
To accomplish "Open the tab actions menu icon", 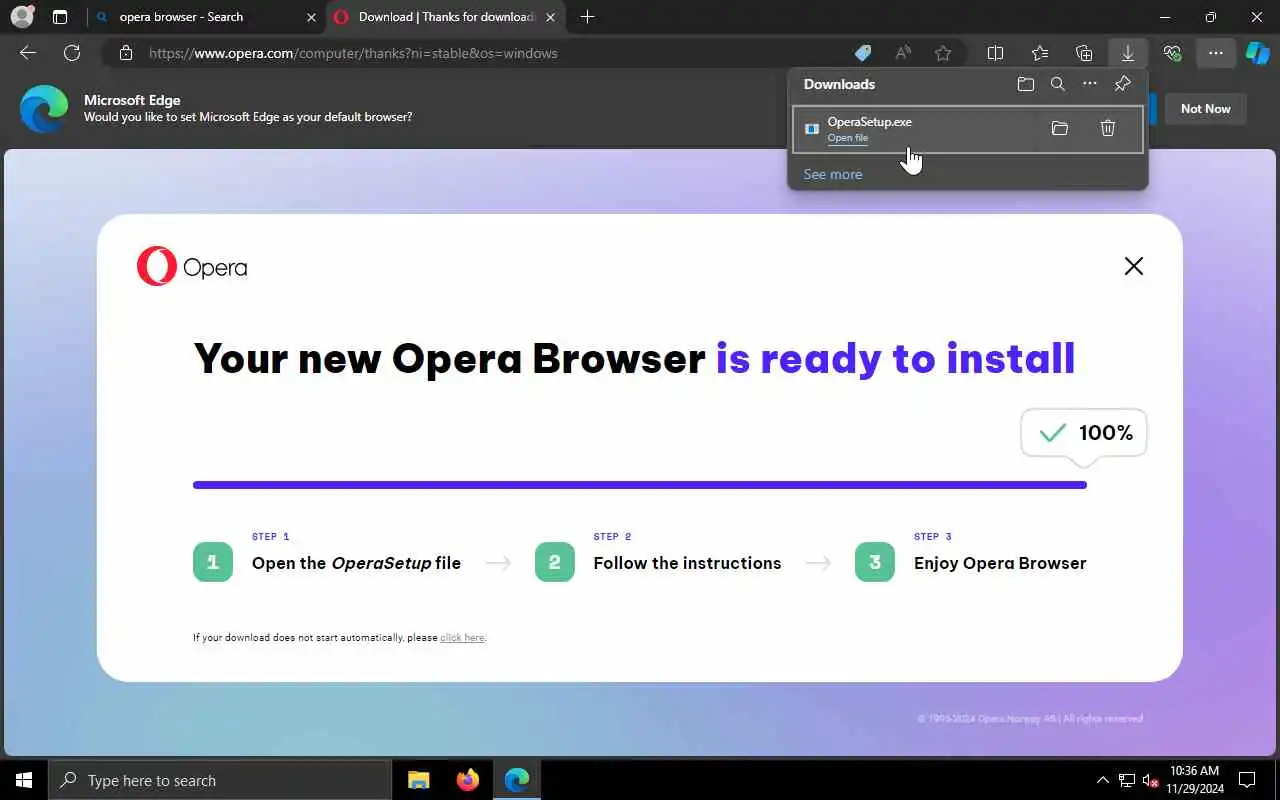I will (x=60, y=17).
